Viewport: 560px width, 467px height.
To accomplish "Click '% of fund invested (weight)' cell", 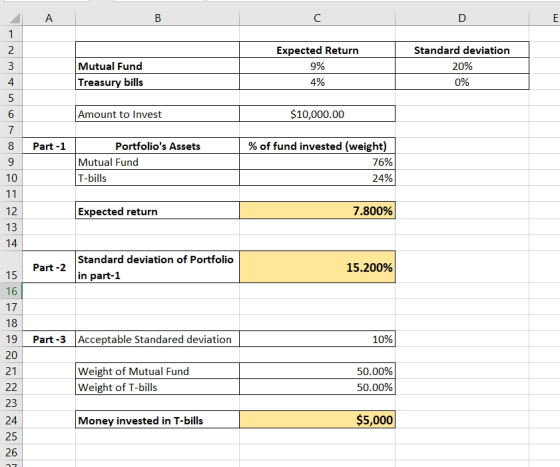I will (x=317, y=146).
